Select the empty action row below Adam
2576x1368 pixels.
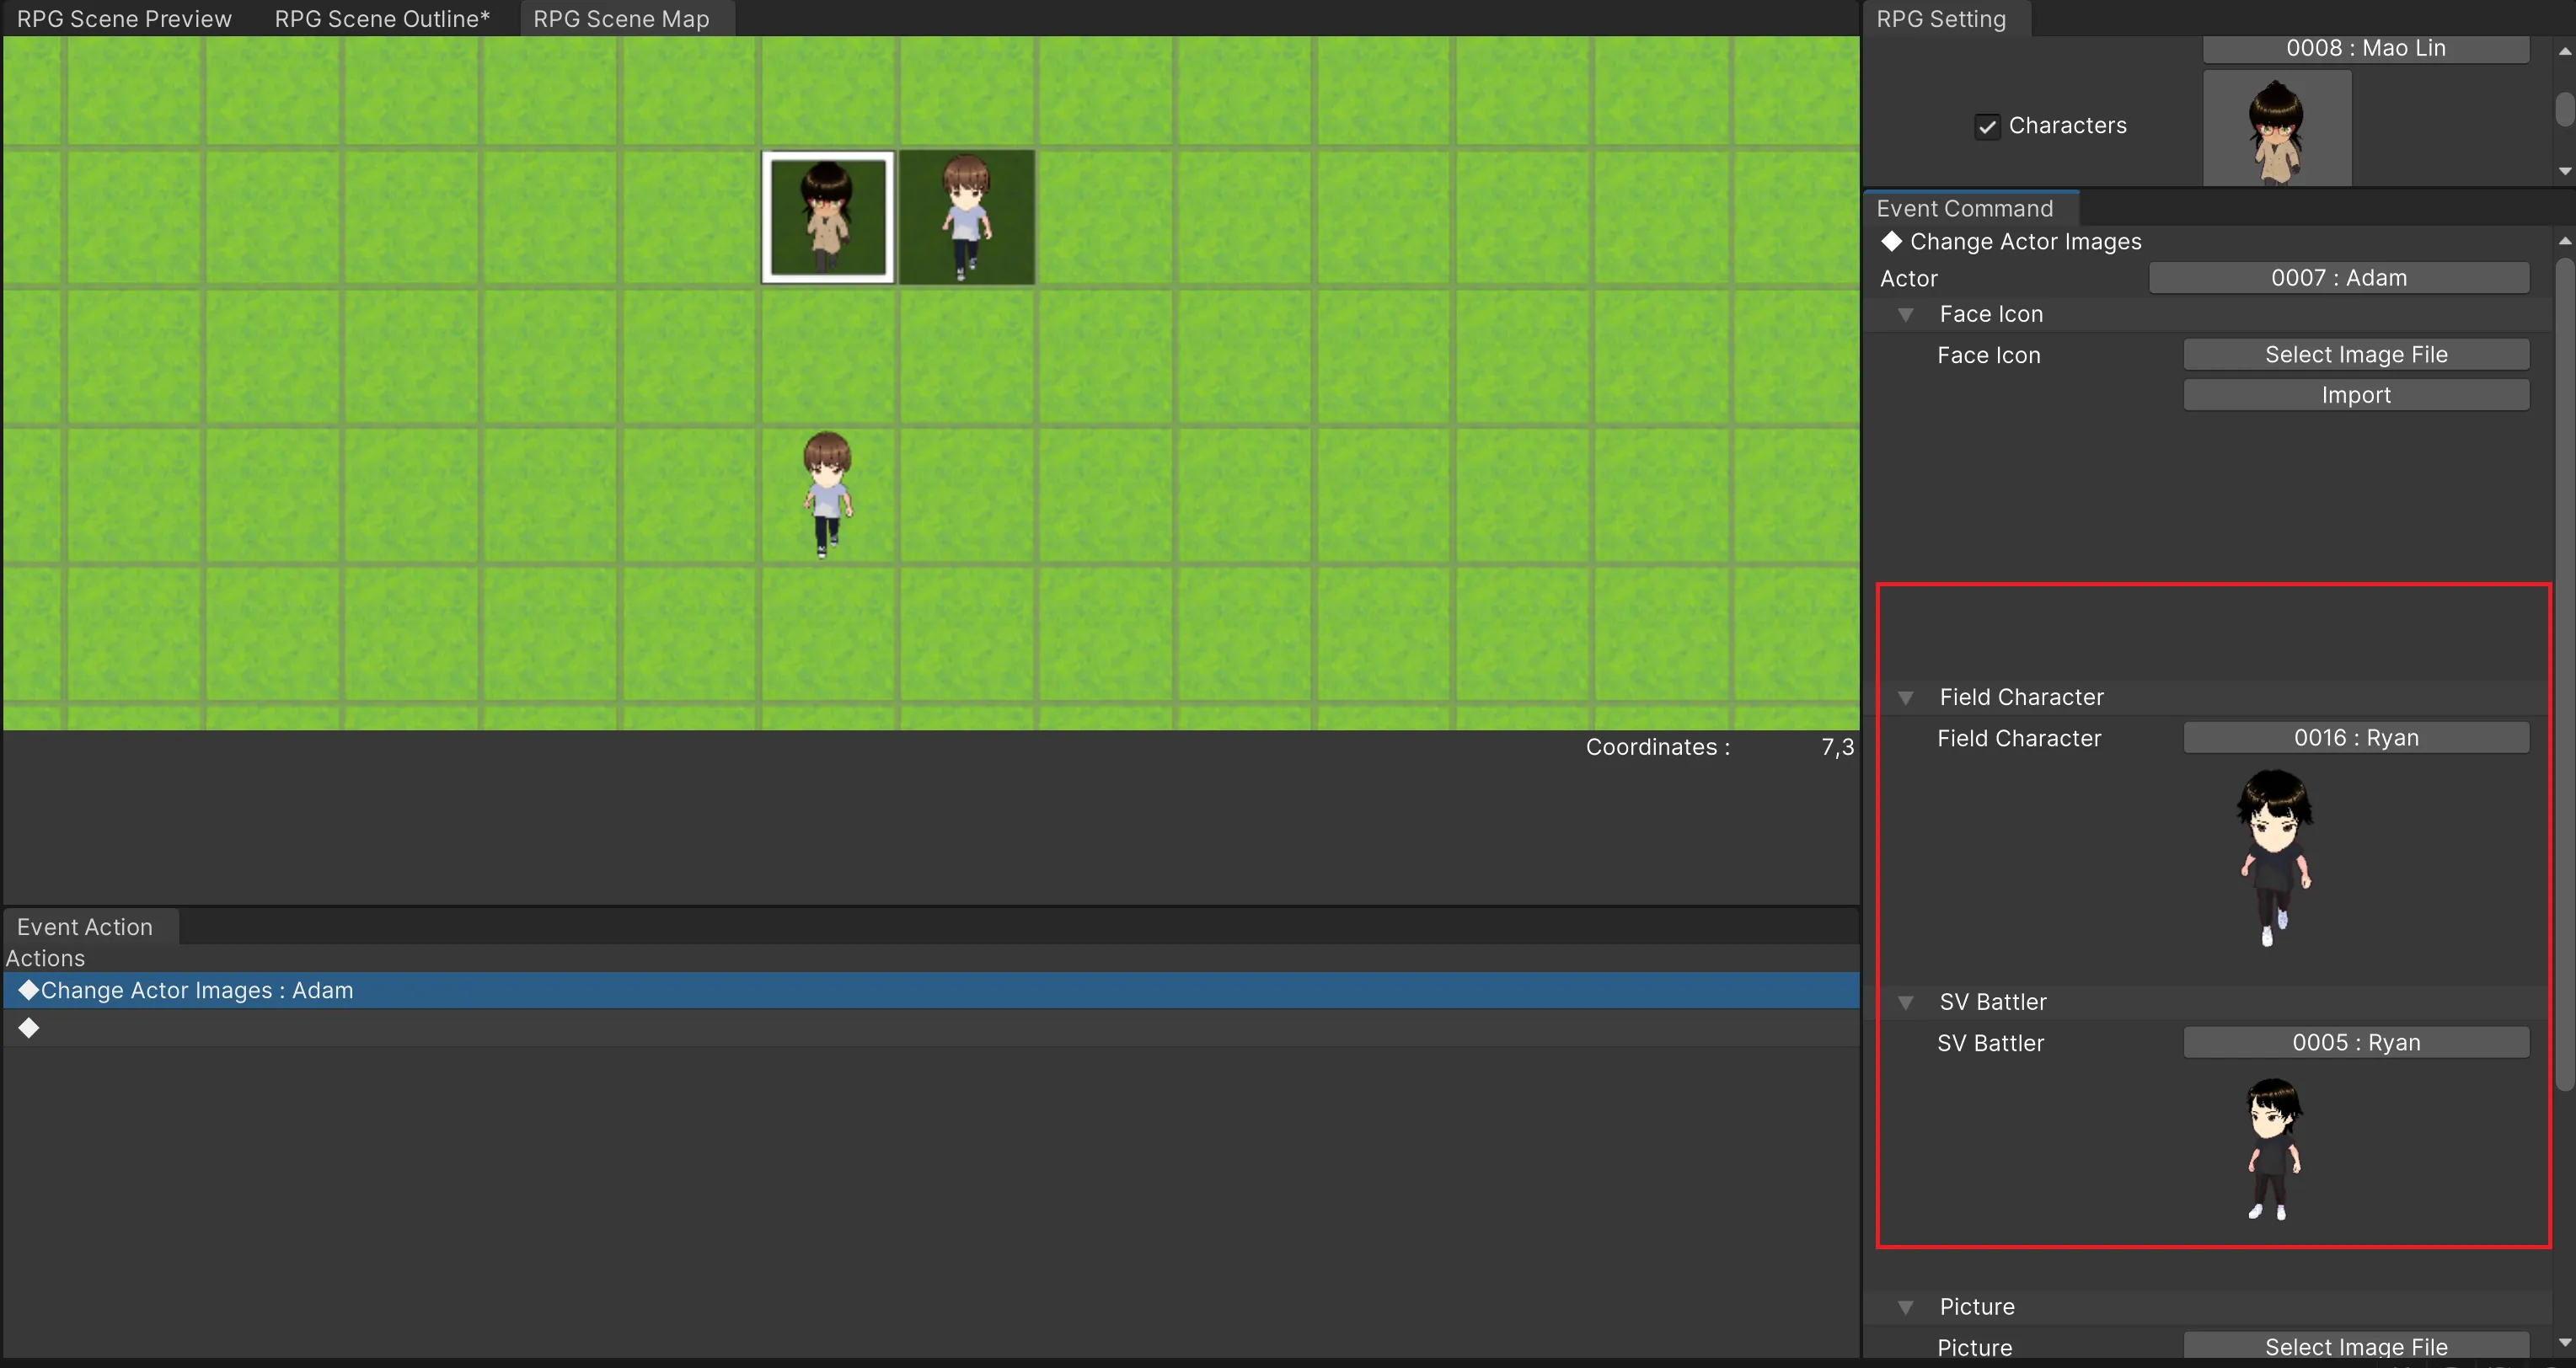(x=931, y=1028)
